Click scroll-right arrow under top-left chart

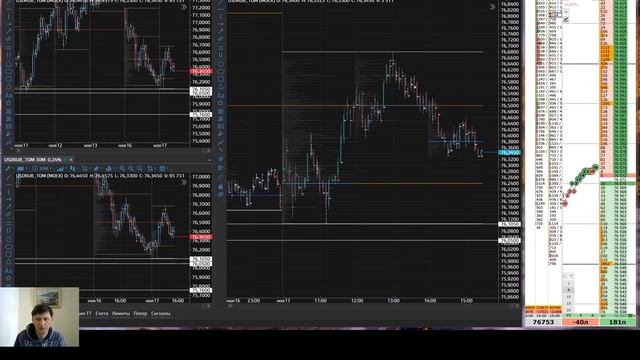pyautogui.click(x=209, y=151)
